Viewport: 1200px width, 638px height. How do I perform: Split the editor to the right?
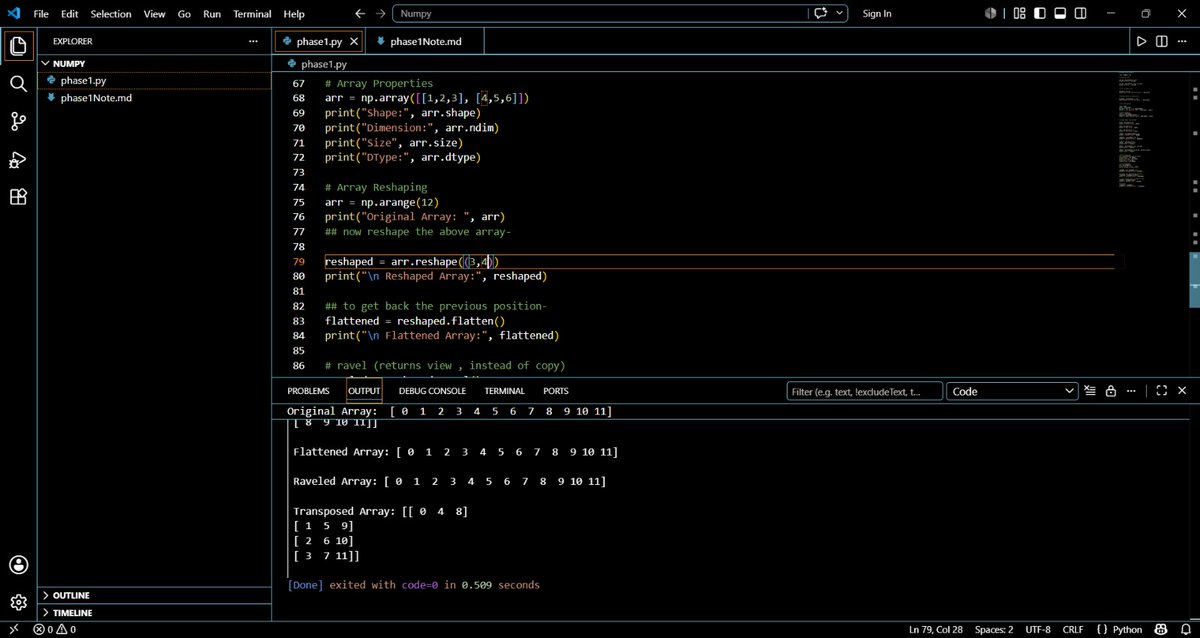click(1162, 41)
